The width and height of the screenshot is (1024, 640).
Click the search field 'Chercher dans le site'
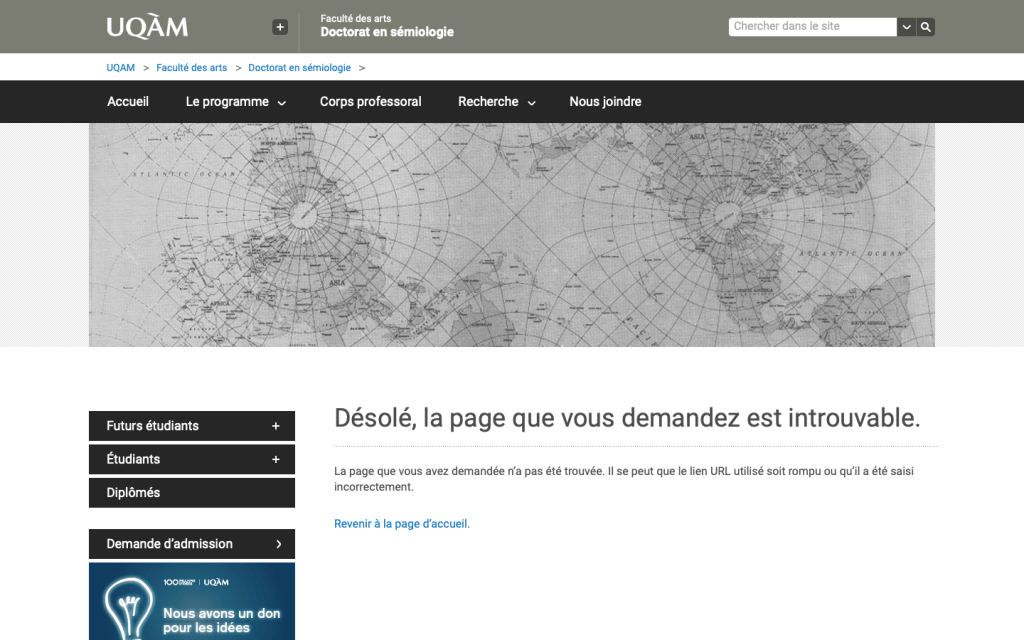[x=812, y=27]
